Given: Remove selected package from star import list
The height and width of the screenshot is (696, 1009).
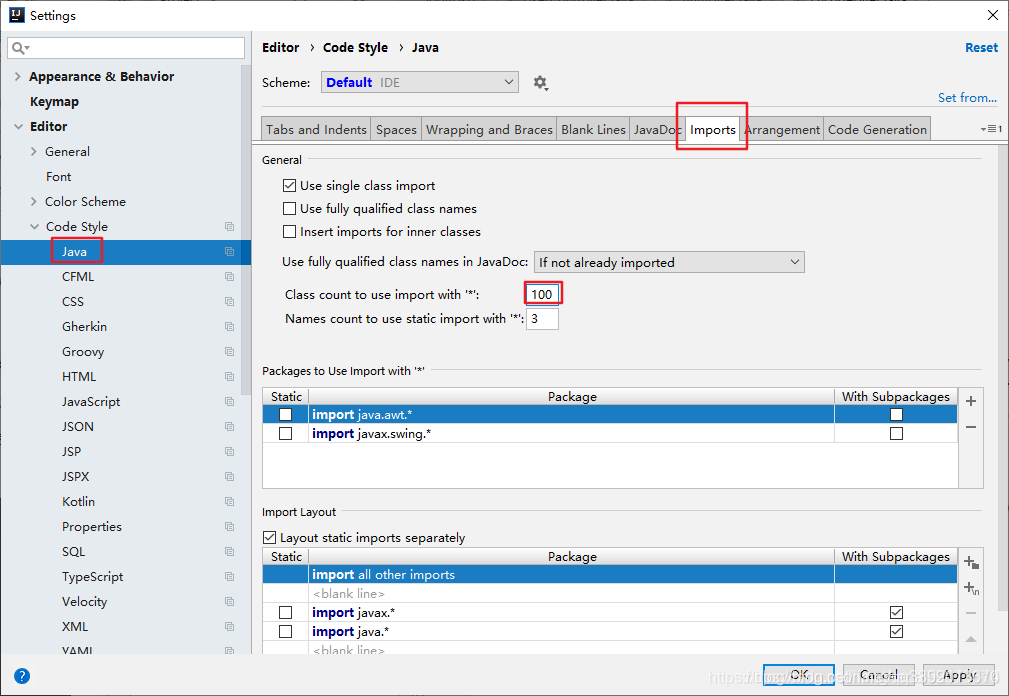Looking at the screenshot, I should tap(971, 426).
